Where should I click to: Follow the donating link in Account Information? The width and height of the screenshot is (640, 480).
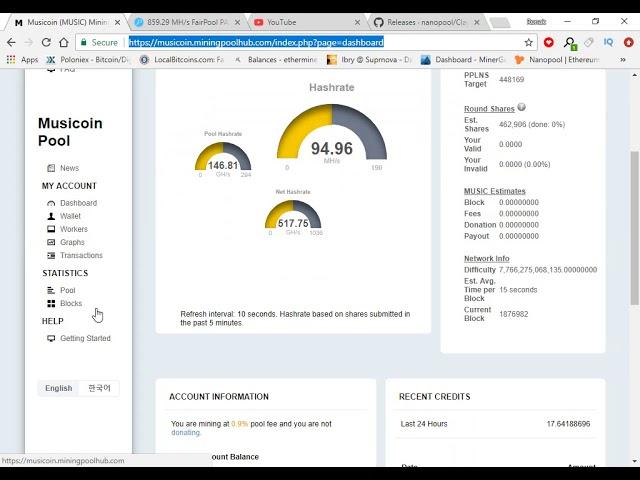(x=185, y=433)
